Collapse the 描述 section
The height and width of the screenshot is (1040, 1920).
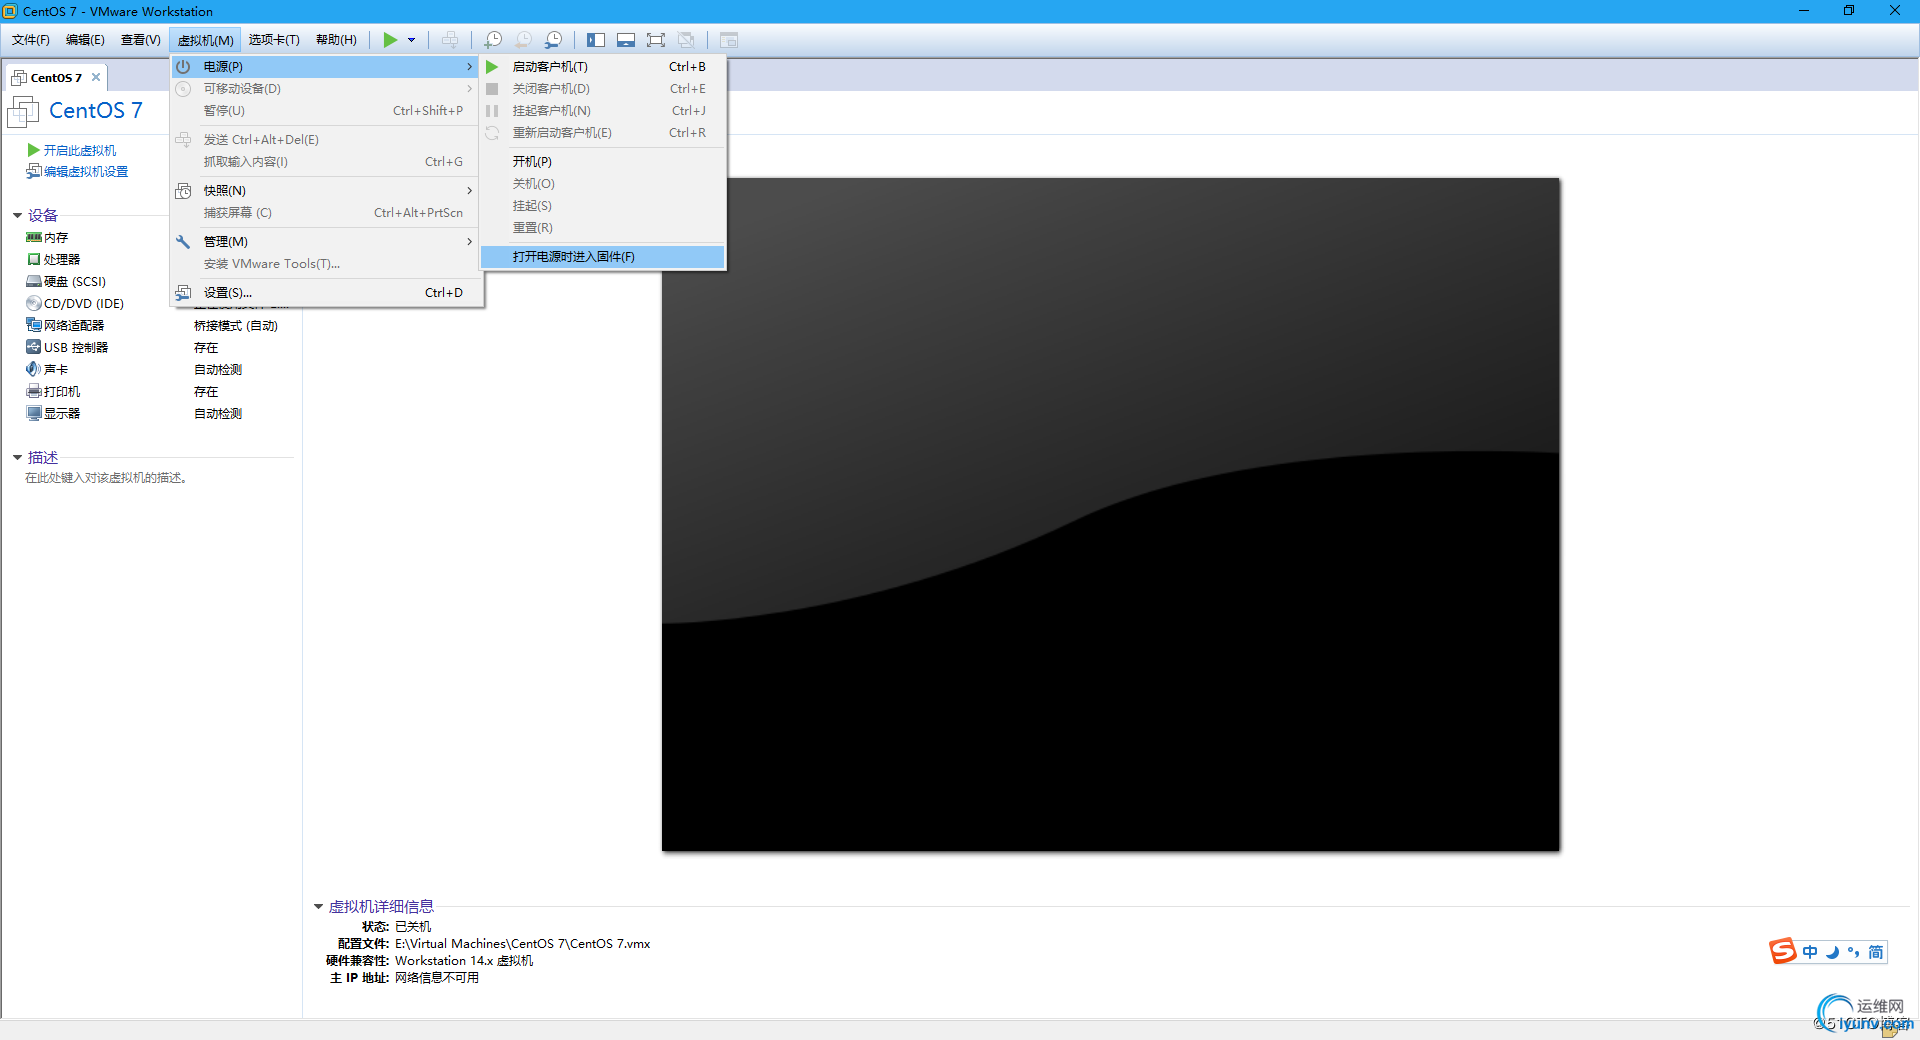[x=17, y=457]
